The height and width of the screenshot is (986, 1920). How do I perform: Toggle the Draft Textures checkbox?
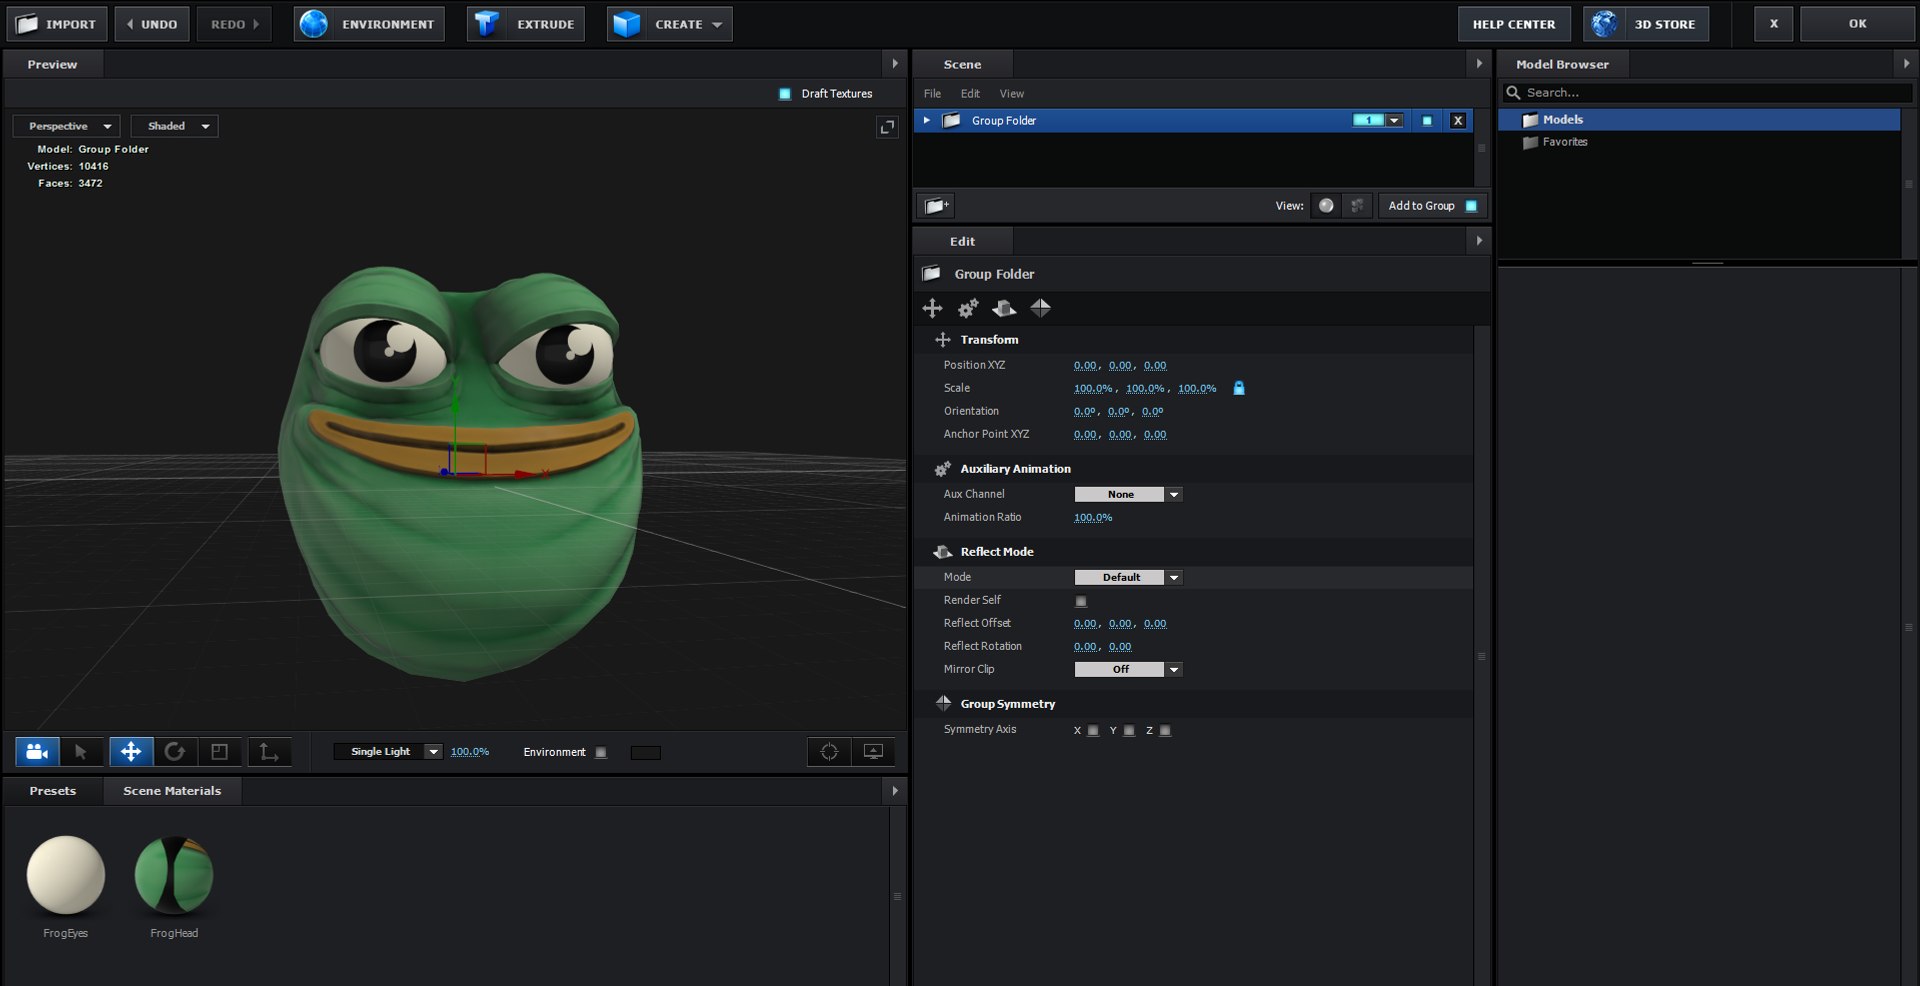click(785, 94)
